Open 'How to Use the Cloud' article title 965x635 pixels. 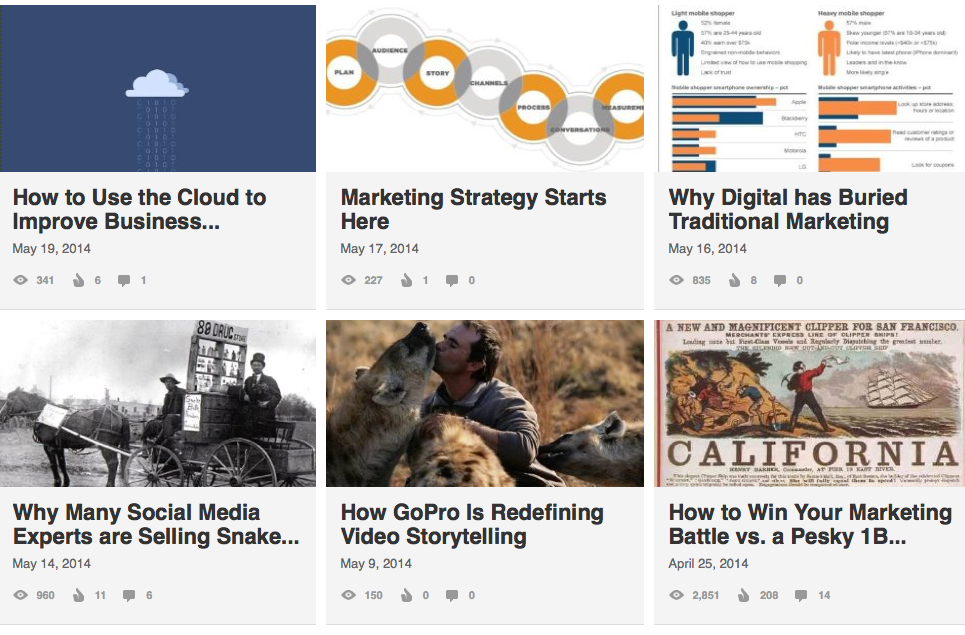pos(139,209)
